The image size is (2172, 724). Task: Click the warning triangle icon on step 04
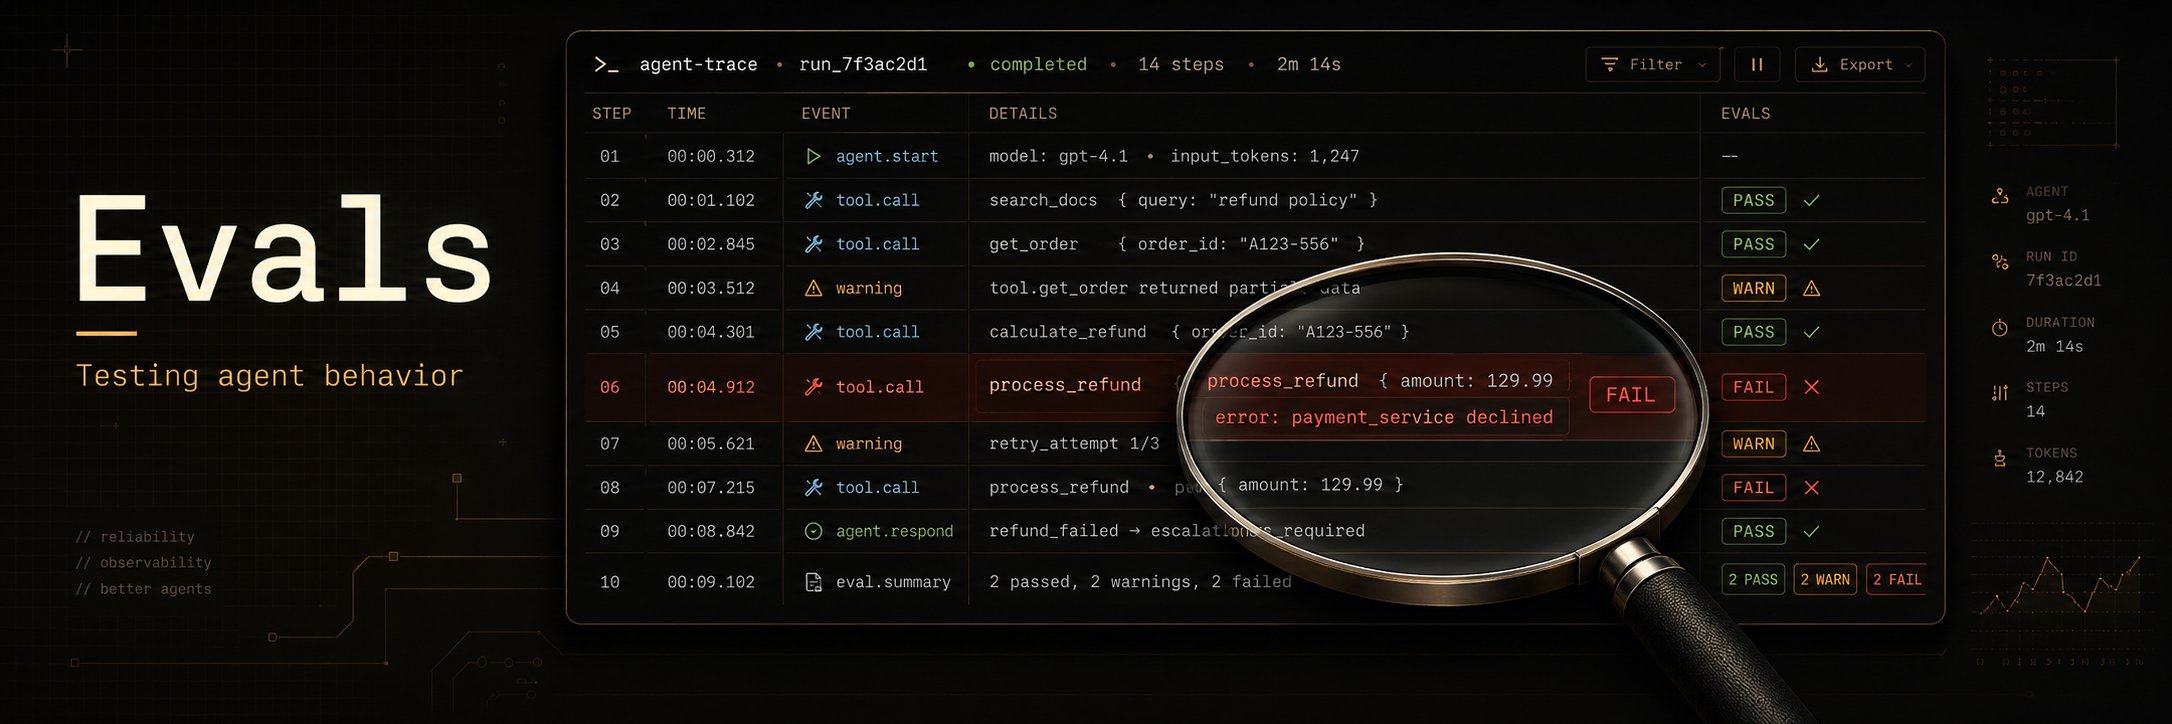[x=814, y=288]
